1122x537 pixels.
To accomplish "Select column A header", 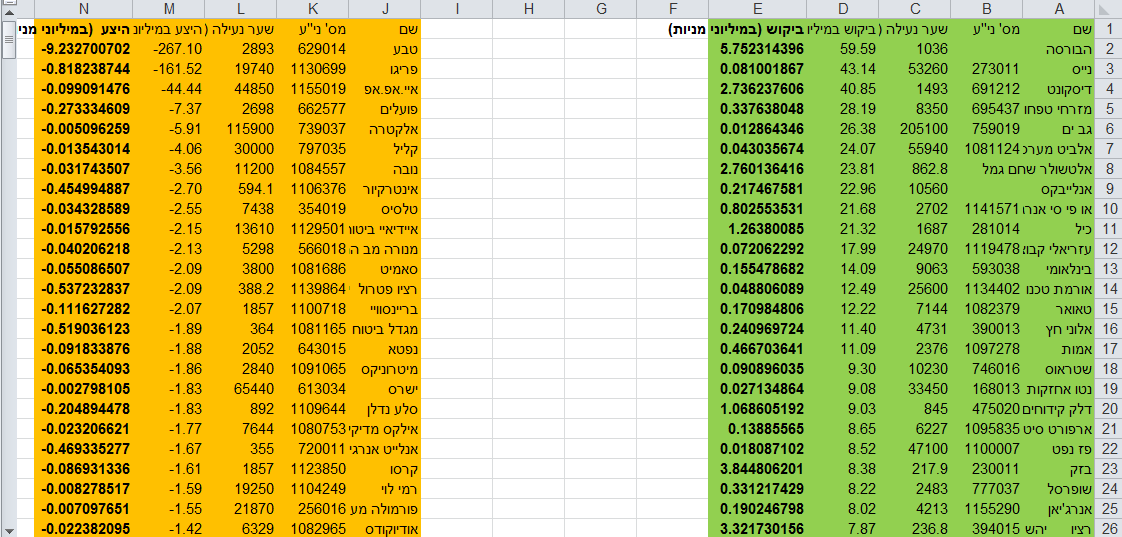I will [x=1059, y=9].
